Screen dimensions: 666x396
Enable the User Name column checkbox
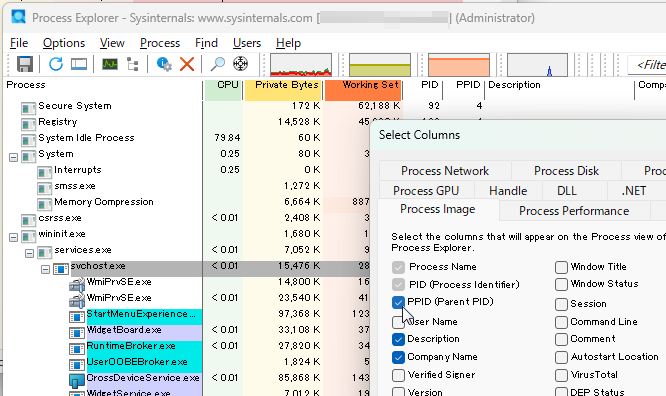(x=398, y=322)
